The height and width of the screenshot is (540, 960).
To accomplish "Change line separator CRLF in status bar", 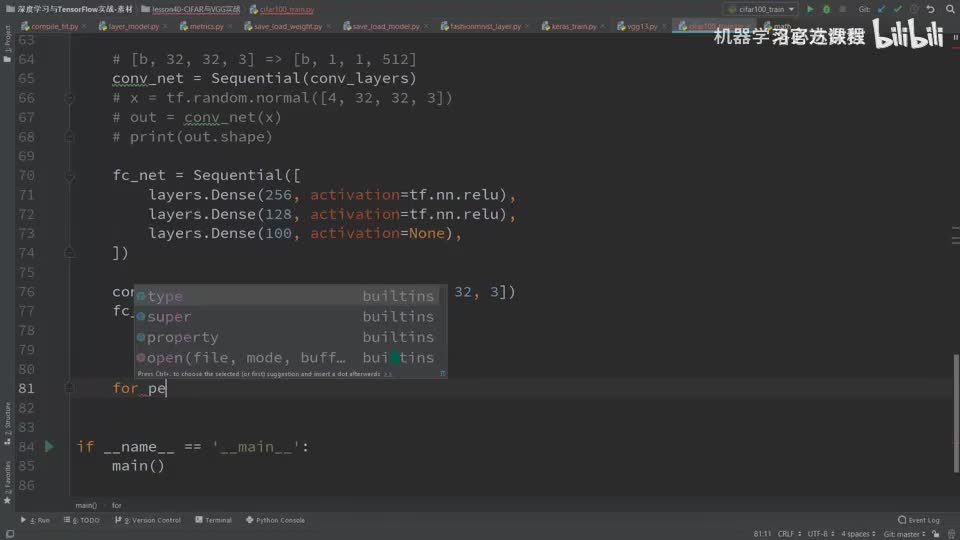I will (x=789, y=534).
